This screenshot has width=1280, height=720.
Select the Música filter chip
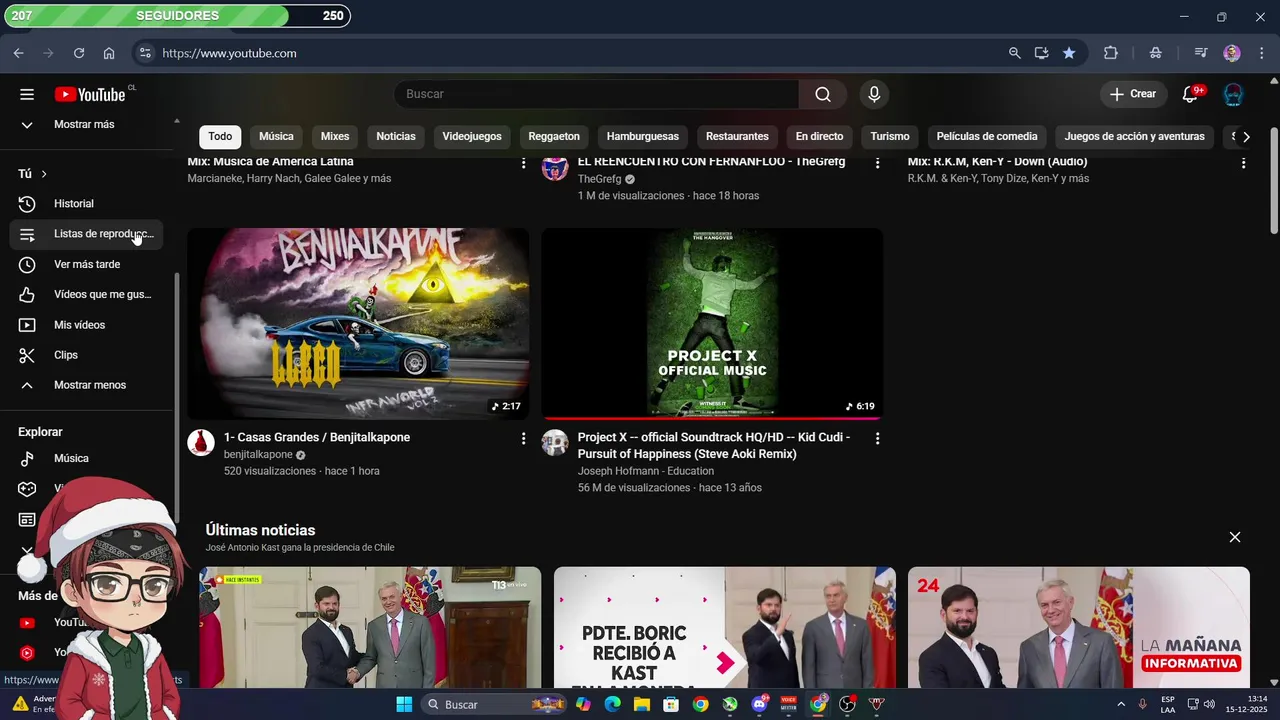tap(276, 137)
